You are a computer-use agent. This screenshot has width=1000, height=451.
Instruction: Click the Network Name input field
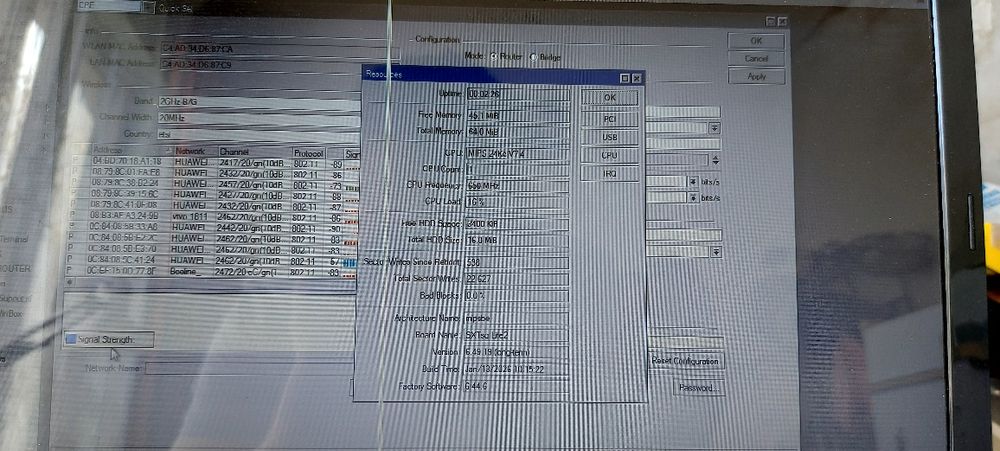pyautogui.click(x=249, y=368)
